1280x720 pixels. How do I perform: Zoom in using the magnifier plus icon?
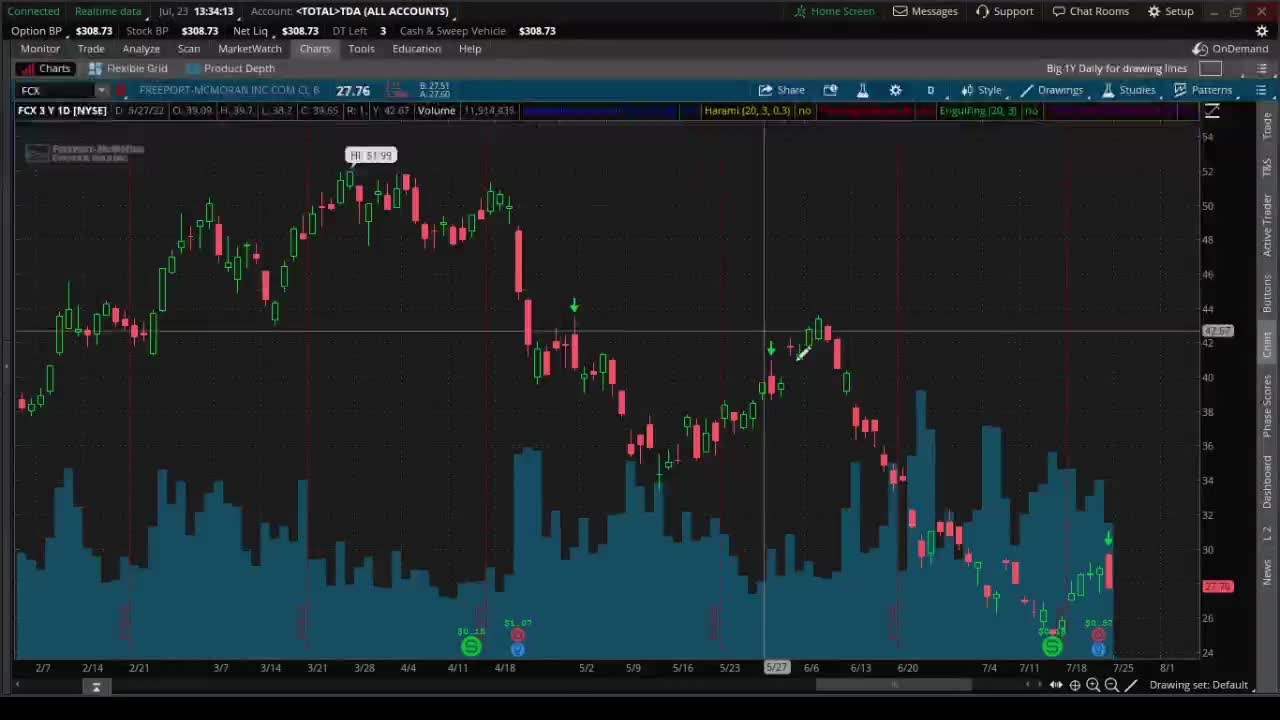[x=1093, y=685]
